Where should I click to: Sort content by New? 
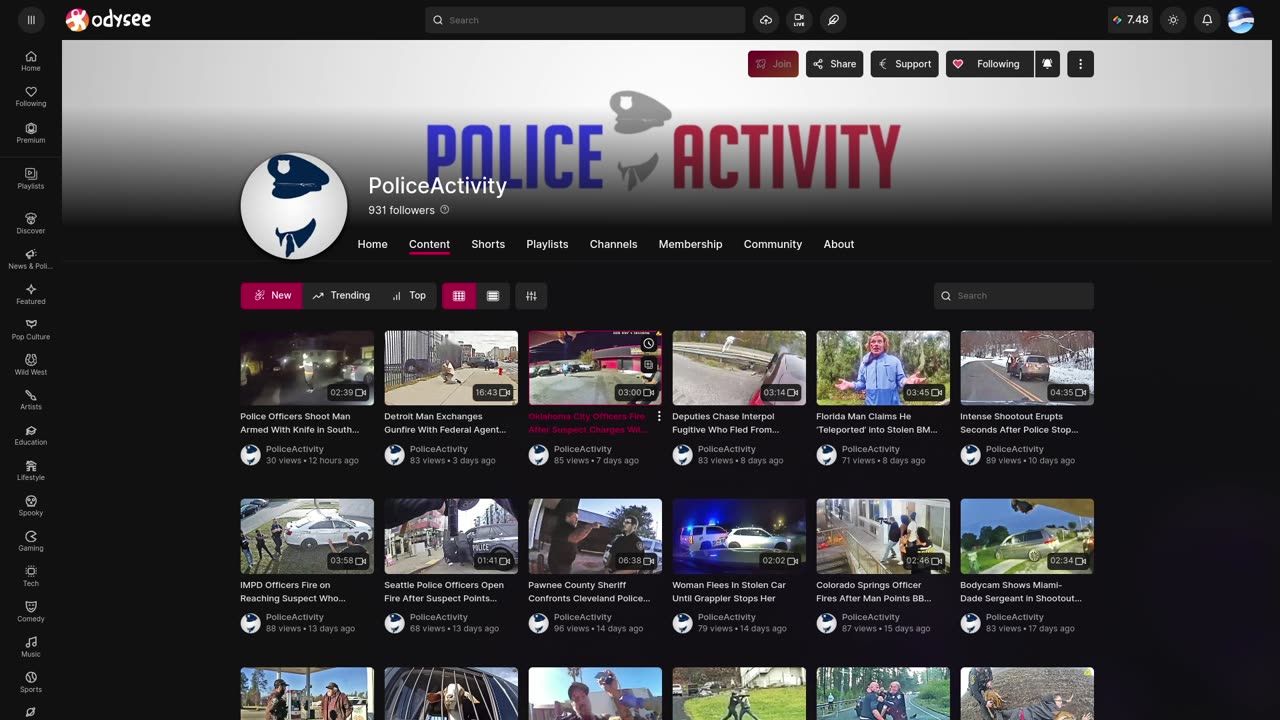point(271,296)
